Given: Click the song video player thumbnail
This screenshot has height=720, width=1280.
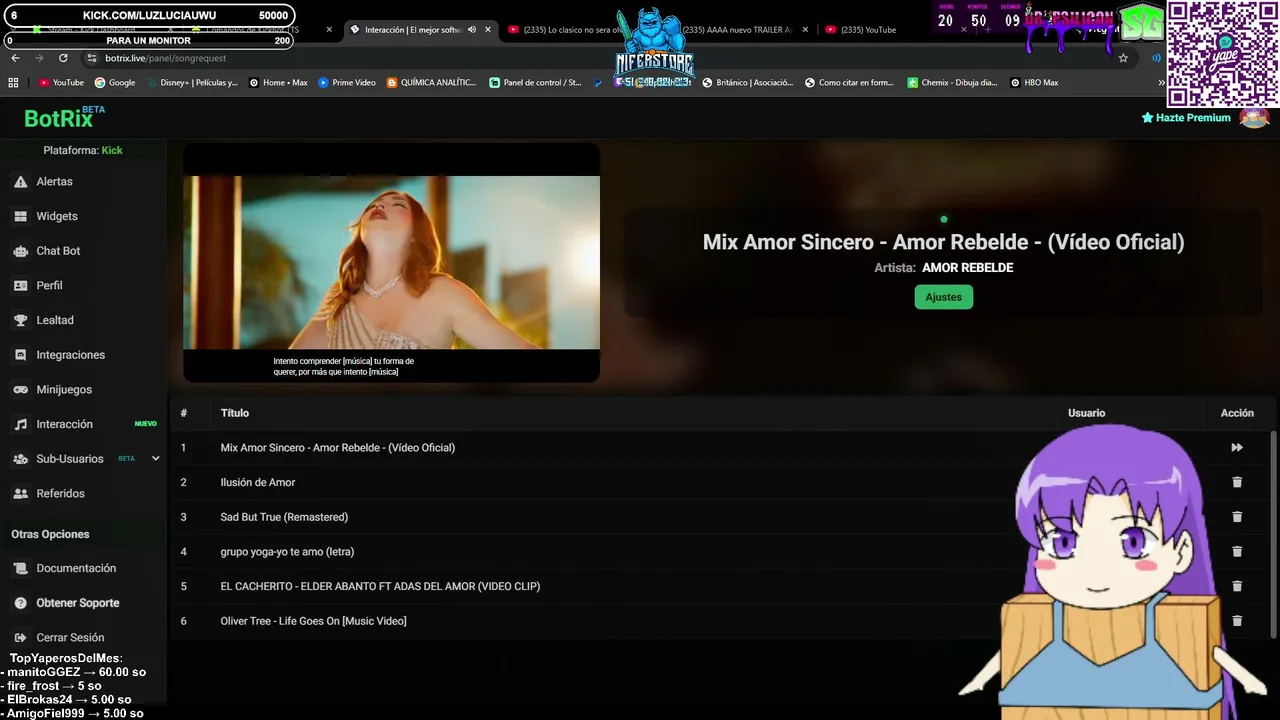Looking at the screenshot, I should tap(391, 262).
